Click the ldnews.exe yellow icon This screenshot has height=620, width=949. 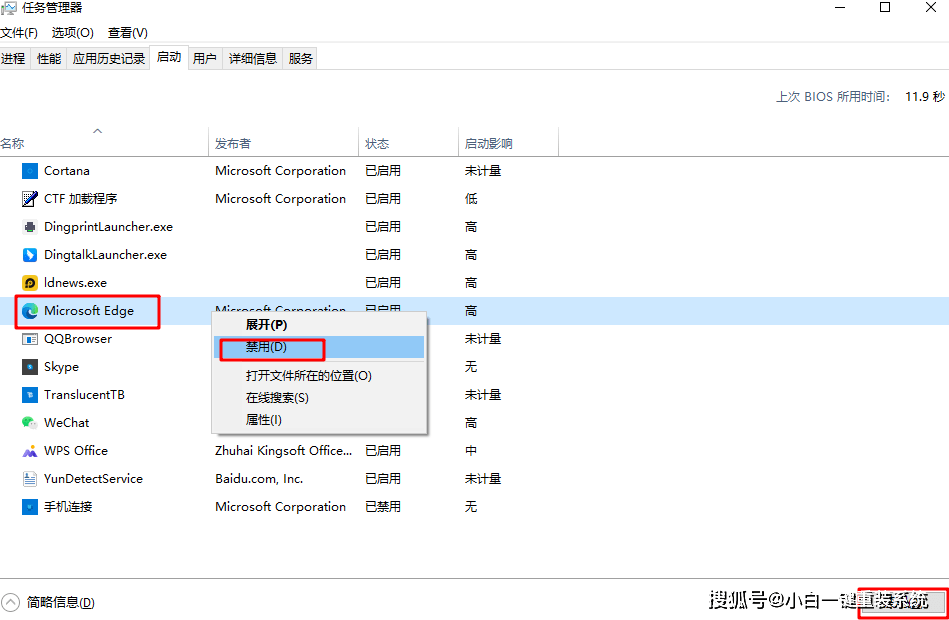(x=30, y=283)
